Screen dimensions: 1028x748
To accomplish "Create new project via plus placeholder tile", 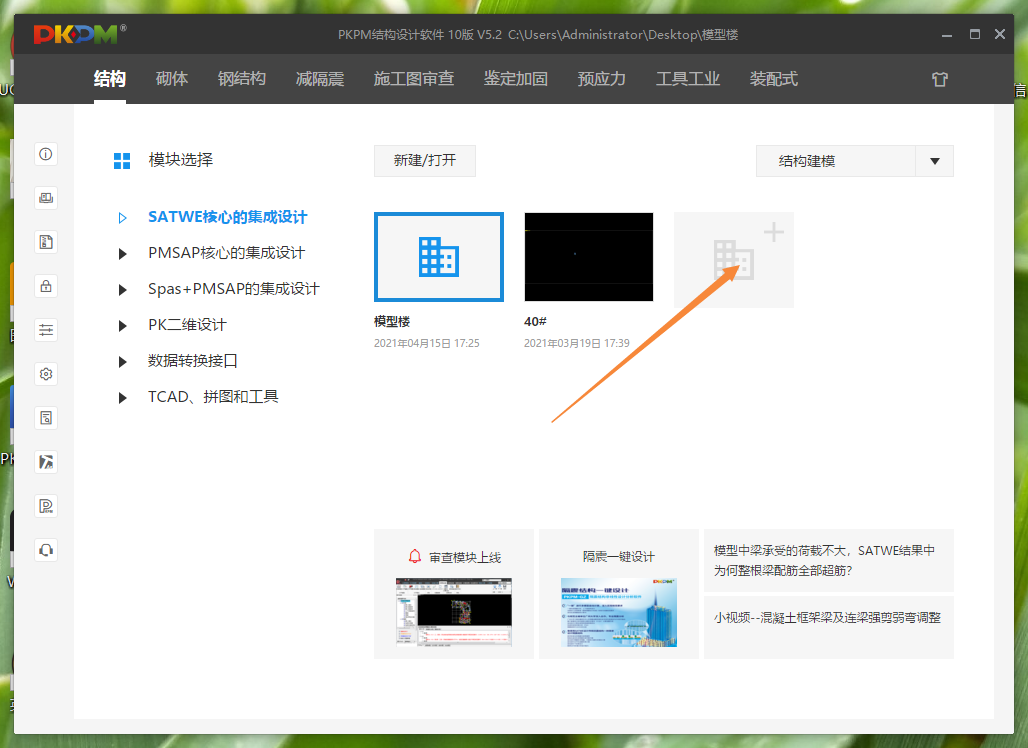I will click(733, 260).
